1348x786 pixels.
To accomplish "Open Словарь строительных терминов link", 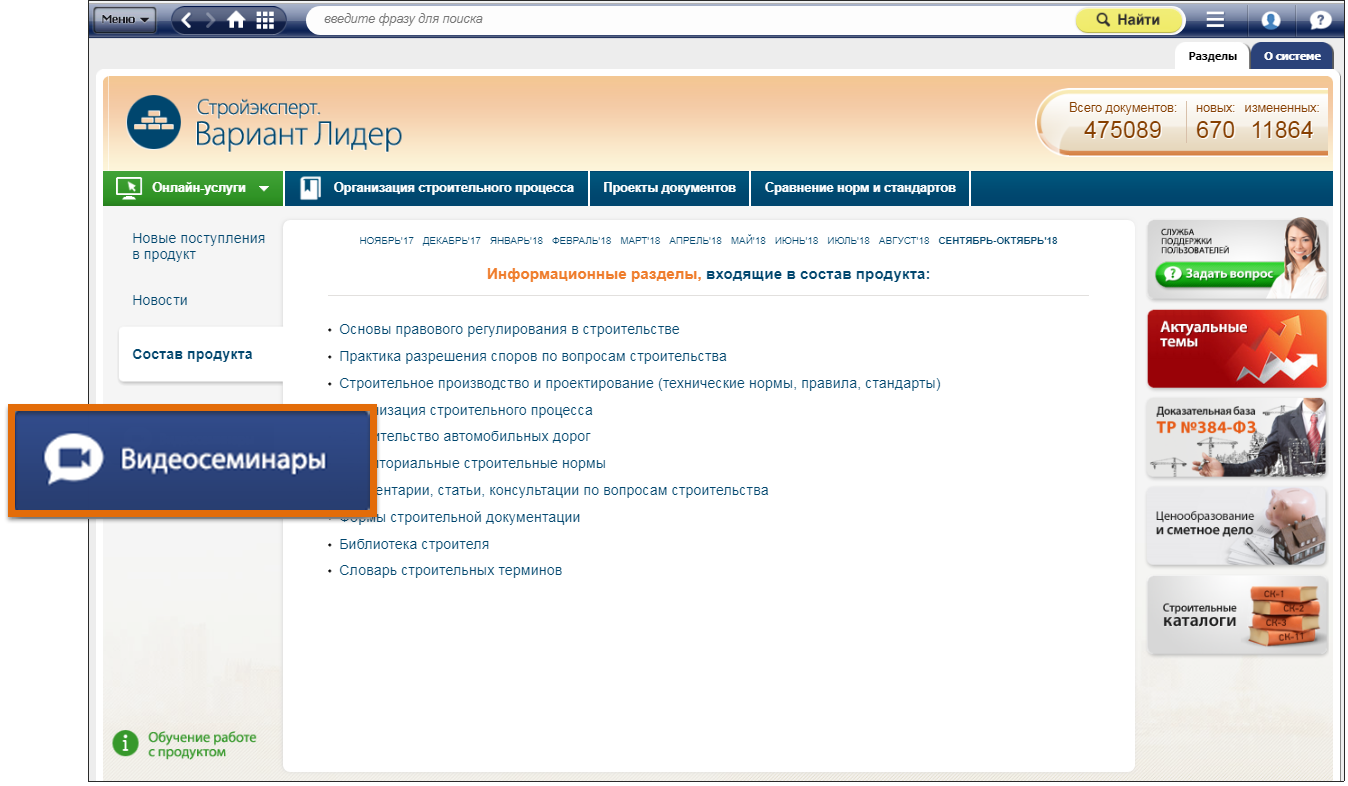I will point(450,571).
